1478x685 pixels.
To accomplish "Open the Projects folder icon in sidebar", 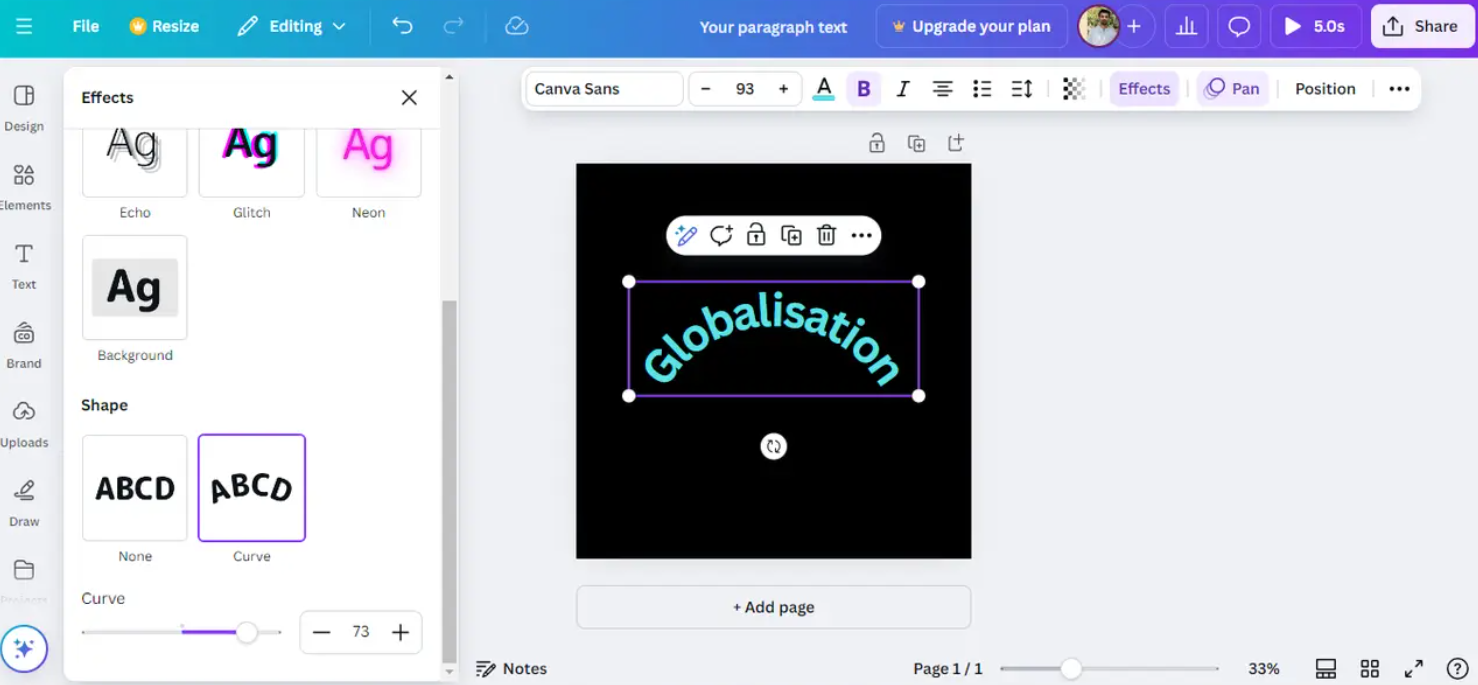I will click(x=24, y=570).
